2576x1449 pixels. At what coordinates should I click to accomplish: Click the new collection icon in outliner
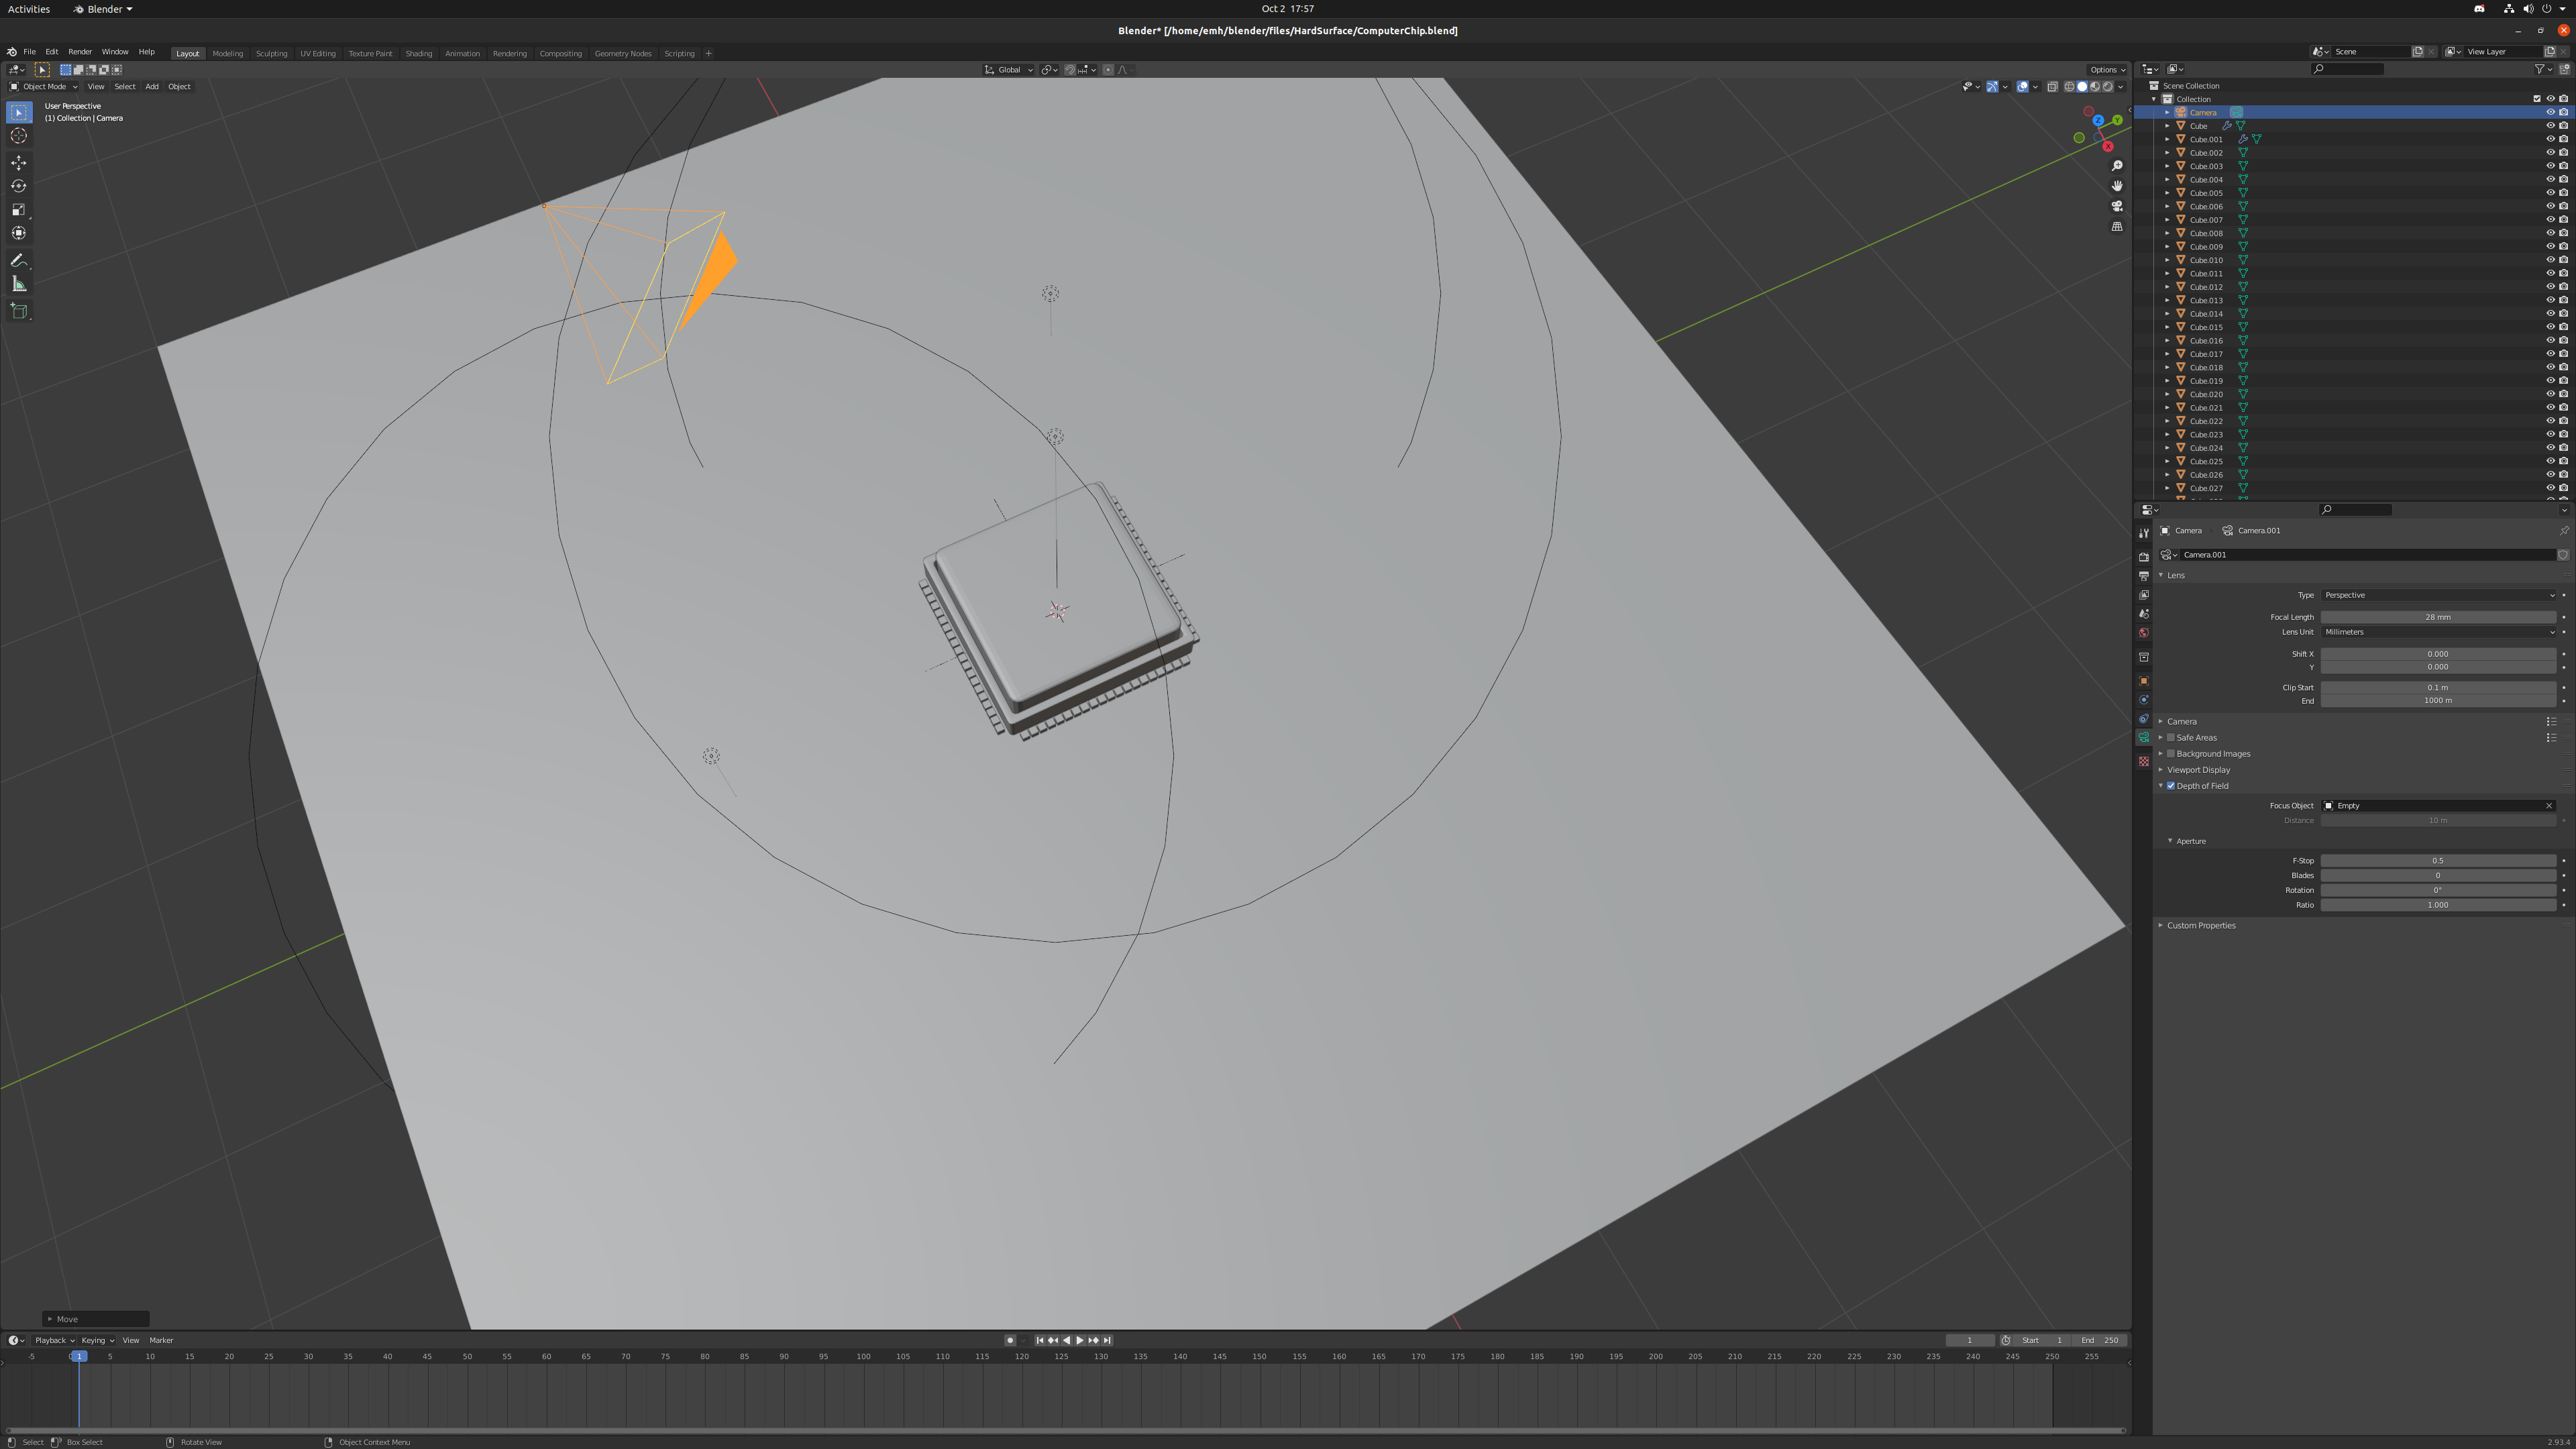click(x=2563, y=69)
